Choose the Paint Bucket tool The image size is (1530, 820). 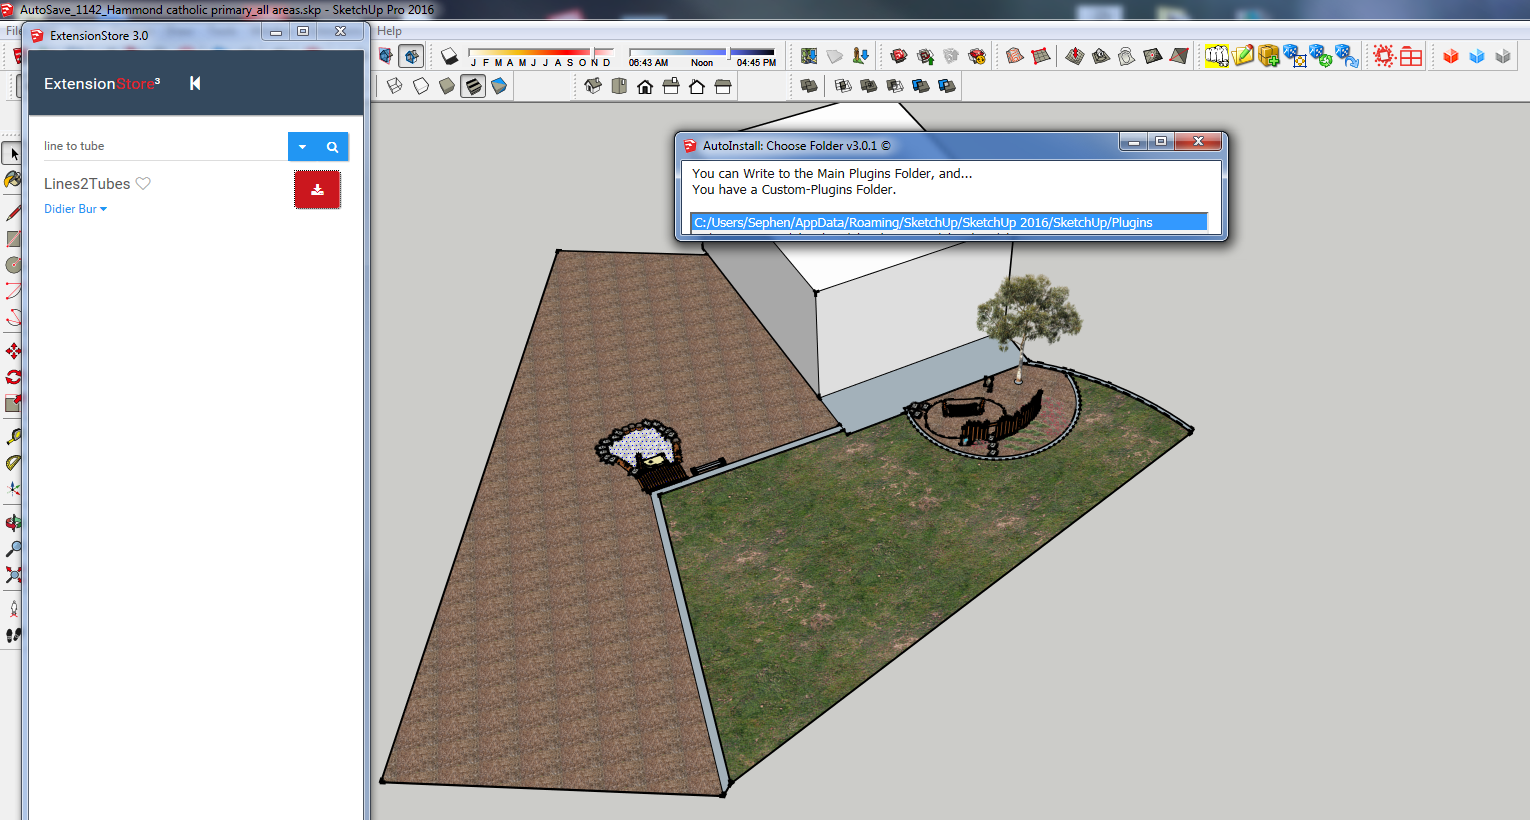[x=13, y=180]
